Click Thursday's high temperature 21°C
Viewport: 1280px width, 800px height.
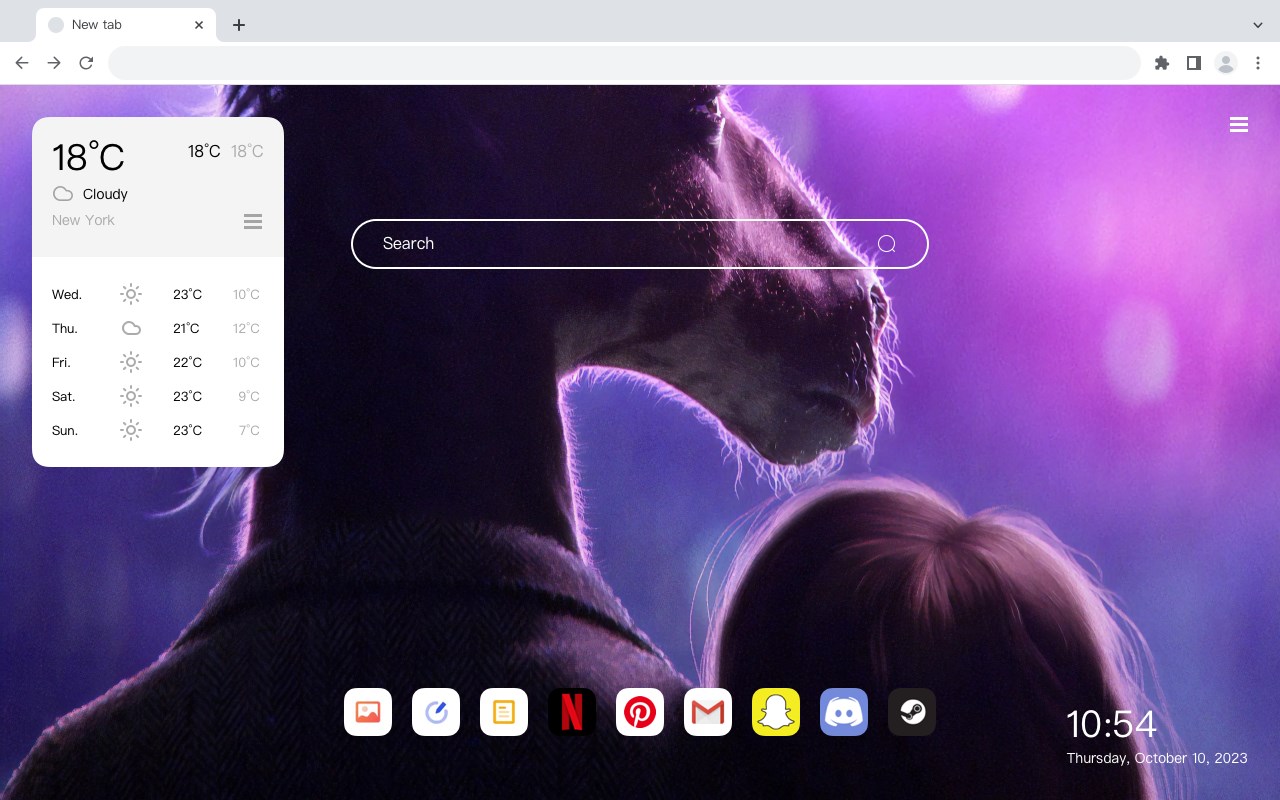pos(186,328)
